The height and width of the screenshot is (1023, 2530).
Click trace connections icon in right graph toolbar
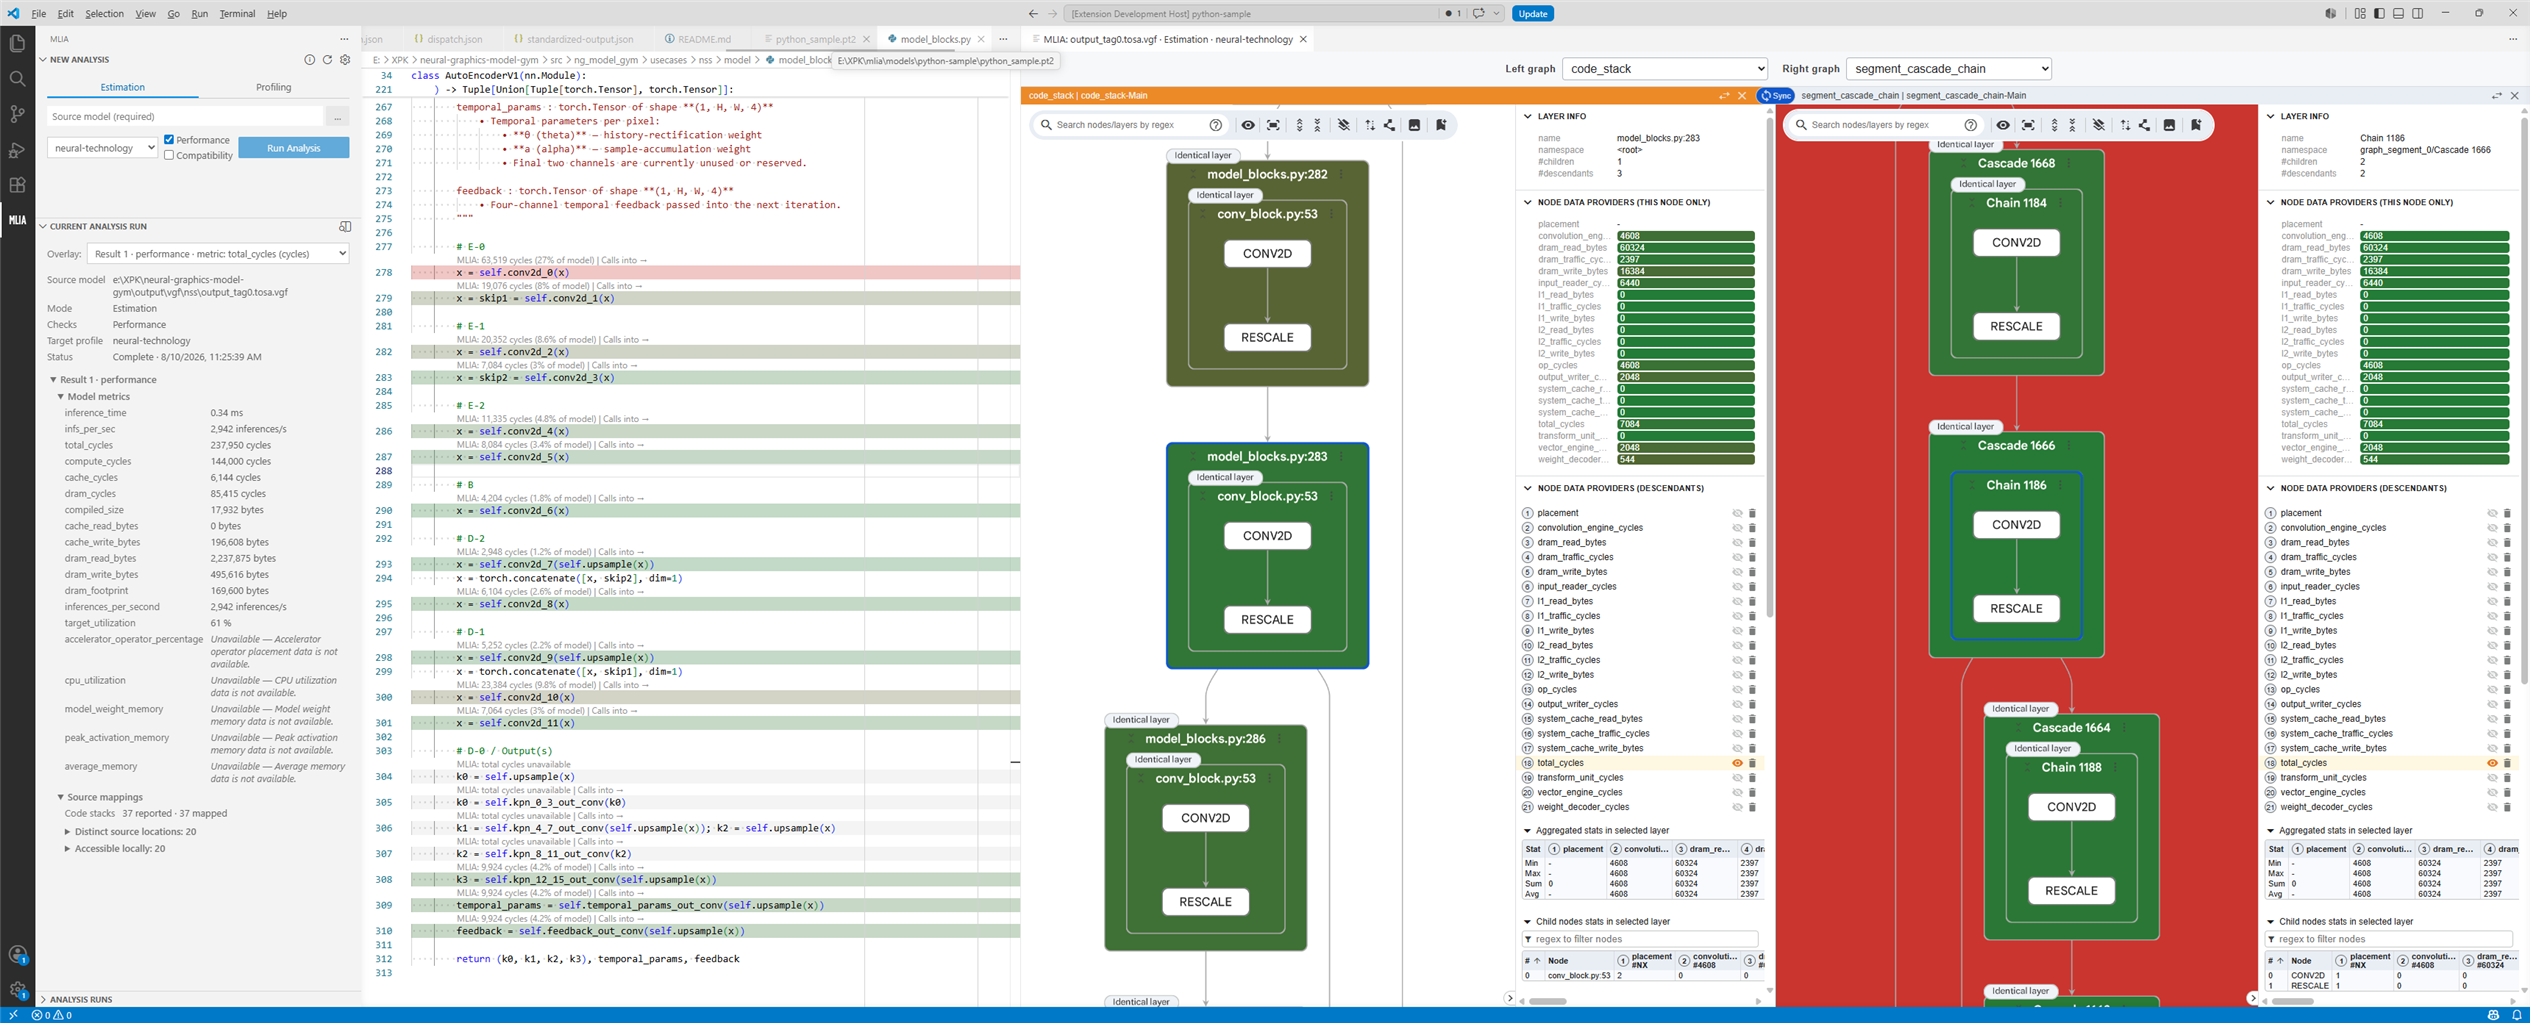2145,125
